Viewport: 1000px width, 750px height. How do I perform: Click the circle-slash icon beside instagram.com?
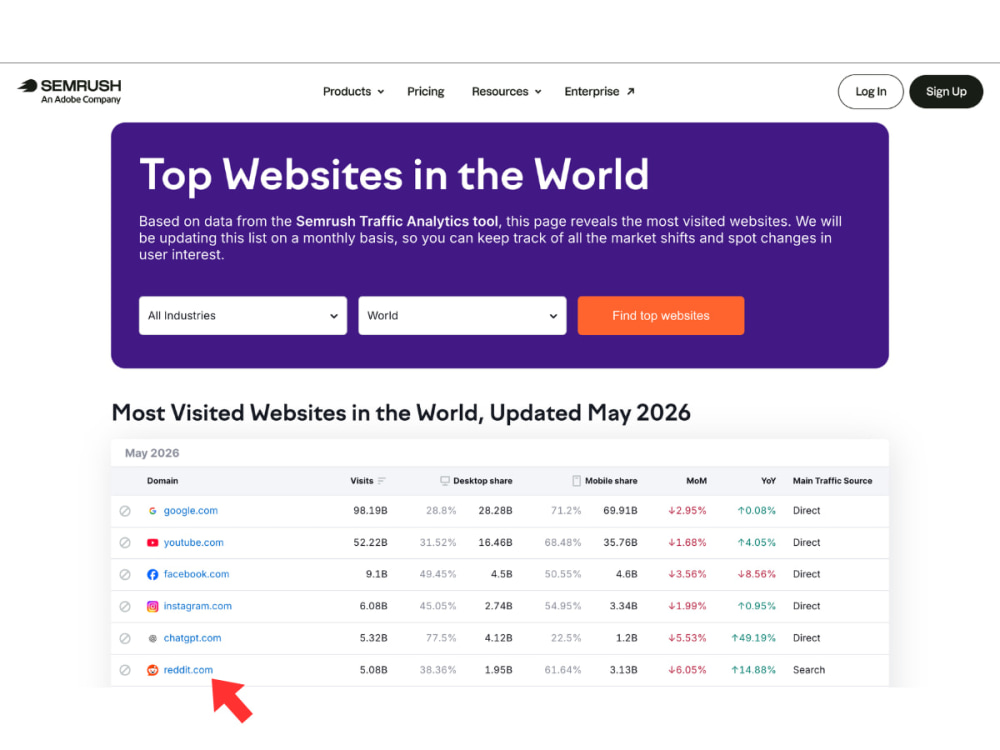point(125,607)
